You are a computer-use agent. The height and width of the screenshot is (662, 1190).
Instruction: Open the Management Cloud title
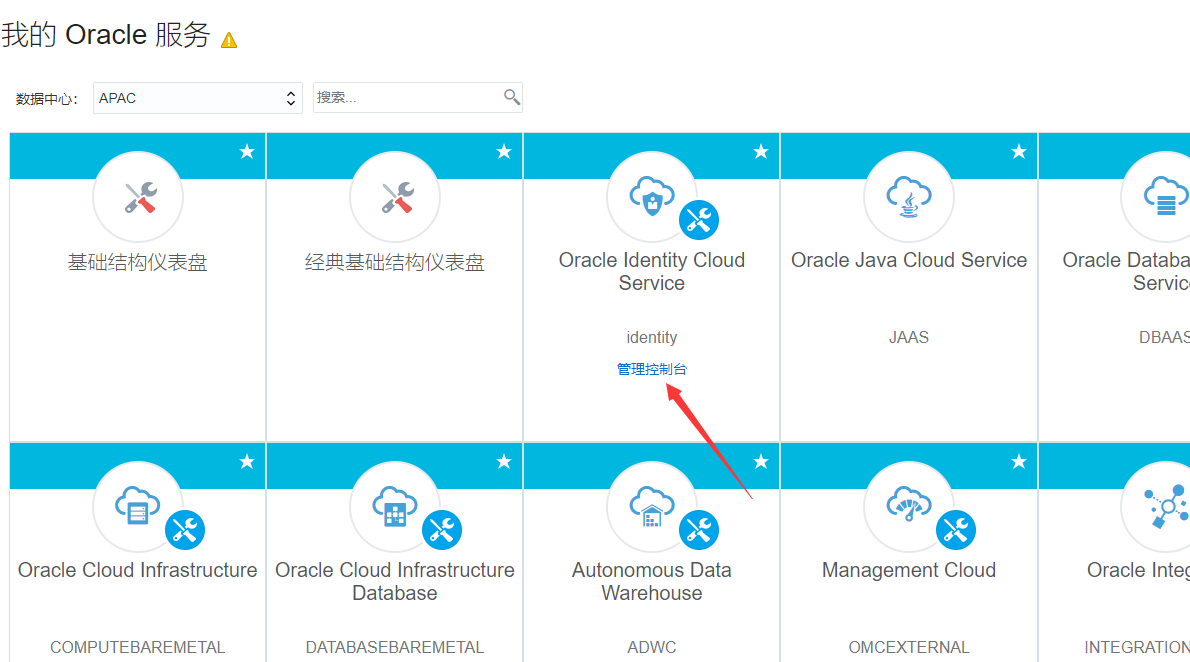909,570
